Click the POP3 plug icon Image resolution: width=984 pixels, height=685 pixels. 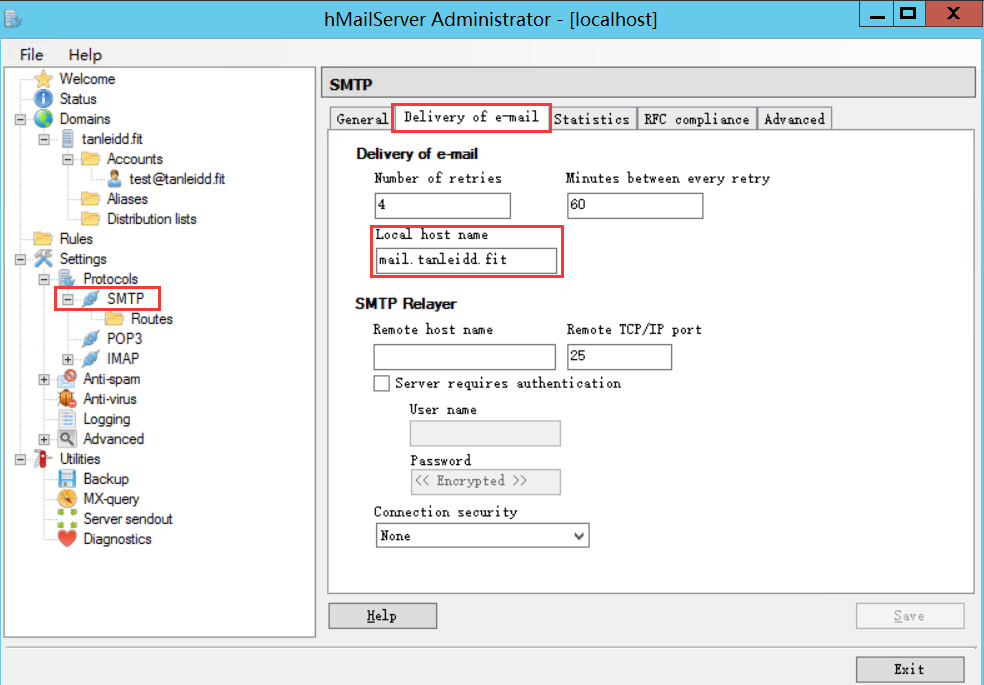[x=91, y=339]
